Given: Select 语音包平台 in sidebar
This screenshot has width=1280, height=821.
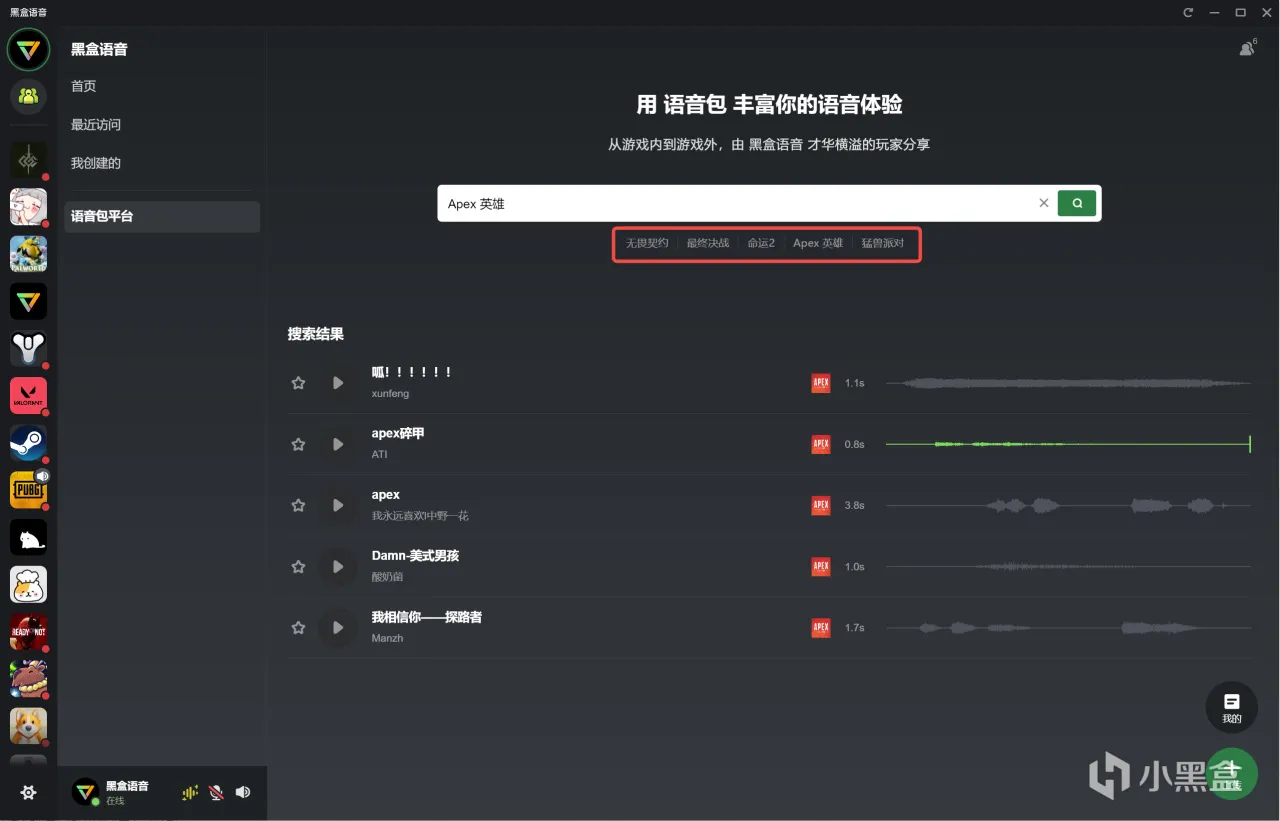Looking at the screenshot, I should (162, 216).
